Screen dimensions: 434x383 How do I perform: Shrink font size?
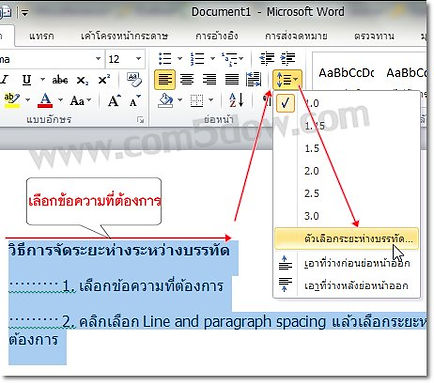(135, 101)
